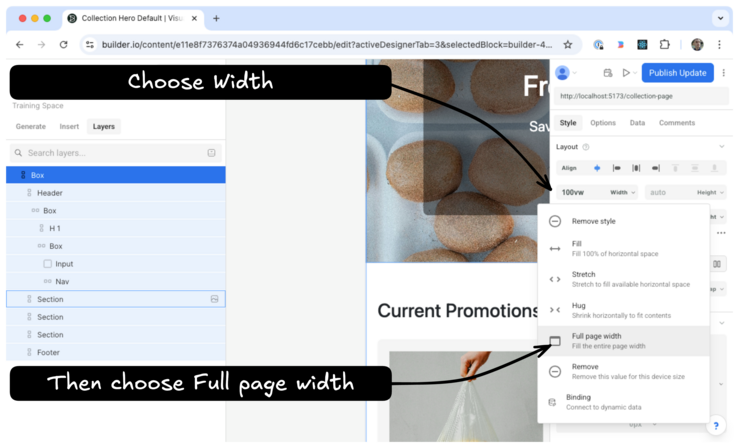Open the browser extensions puzzle icon
The height and width of the screenshot is (448, 739).
(x=664, y=45)
